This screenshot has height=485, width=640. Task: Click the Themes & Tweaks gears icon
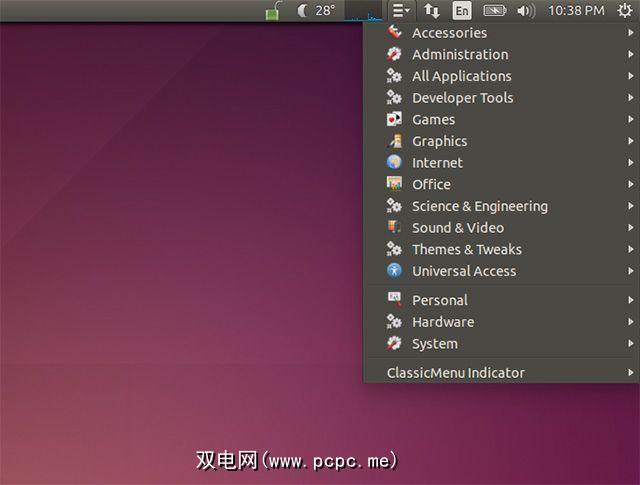[x=394, y=249]
